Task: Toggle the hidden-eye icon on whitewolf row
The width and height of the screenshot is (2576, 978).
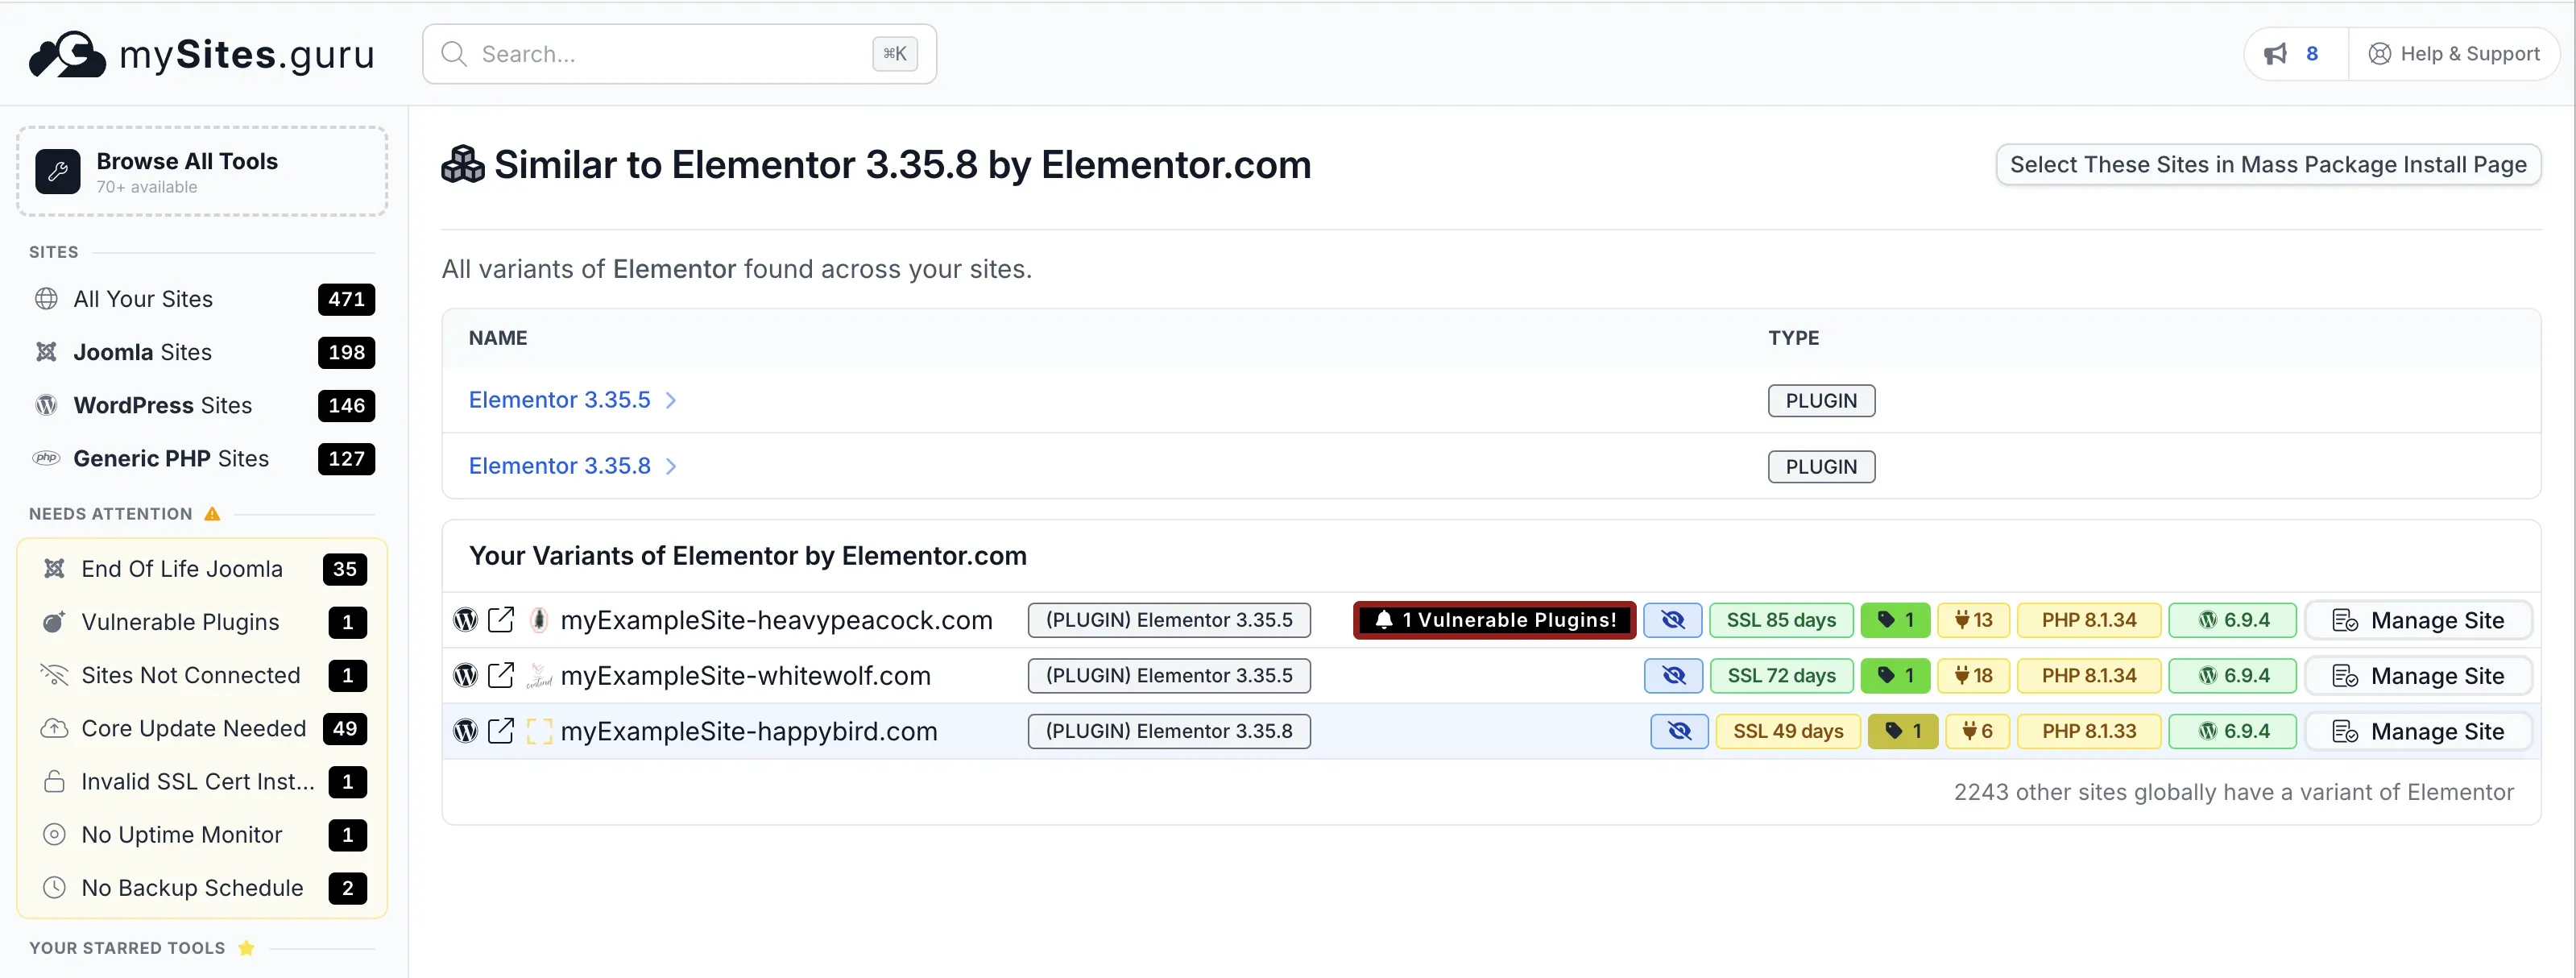Action: 1672,675
